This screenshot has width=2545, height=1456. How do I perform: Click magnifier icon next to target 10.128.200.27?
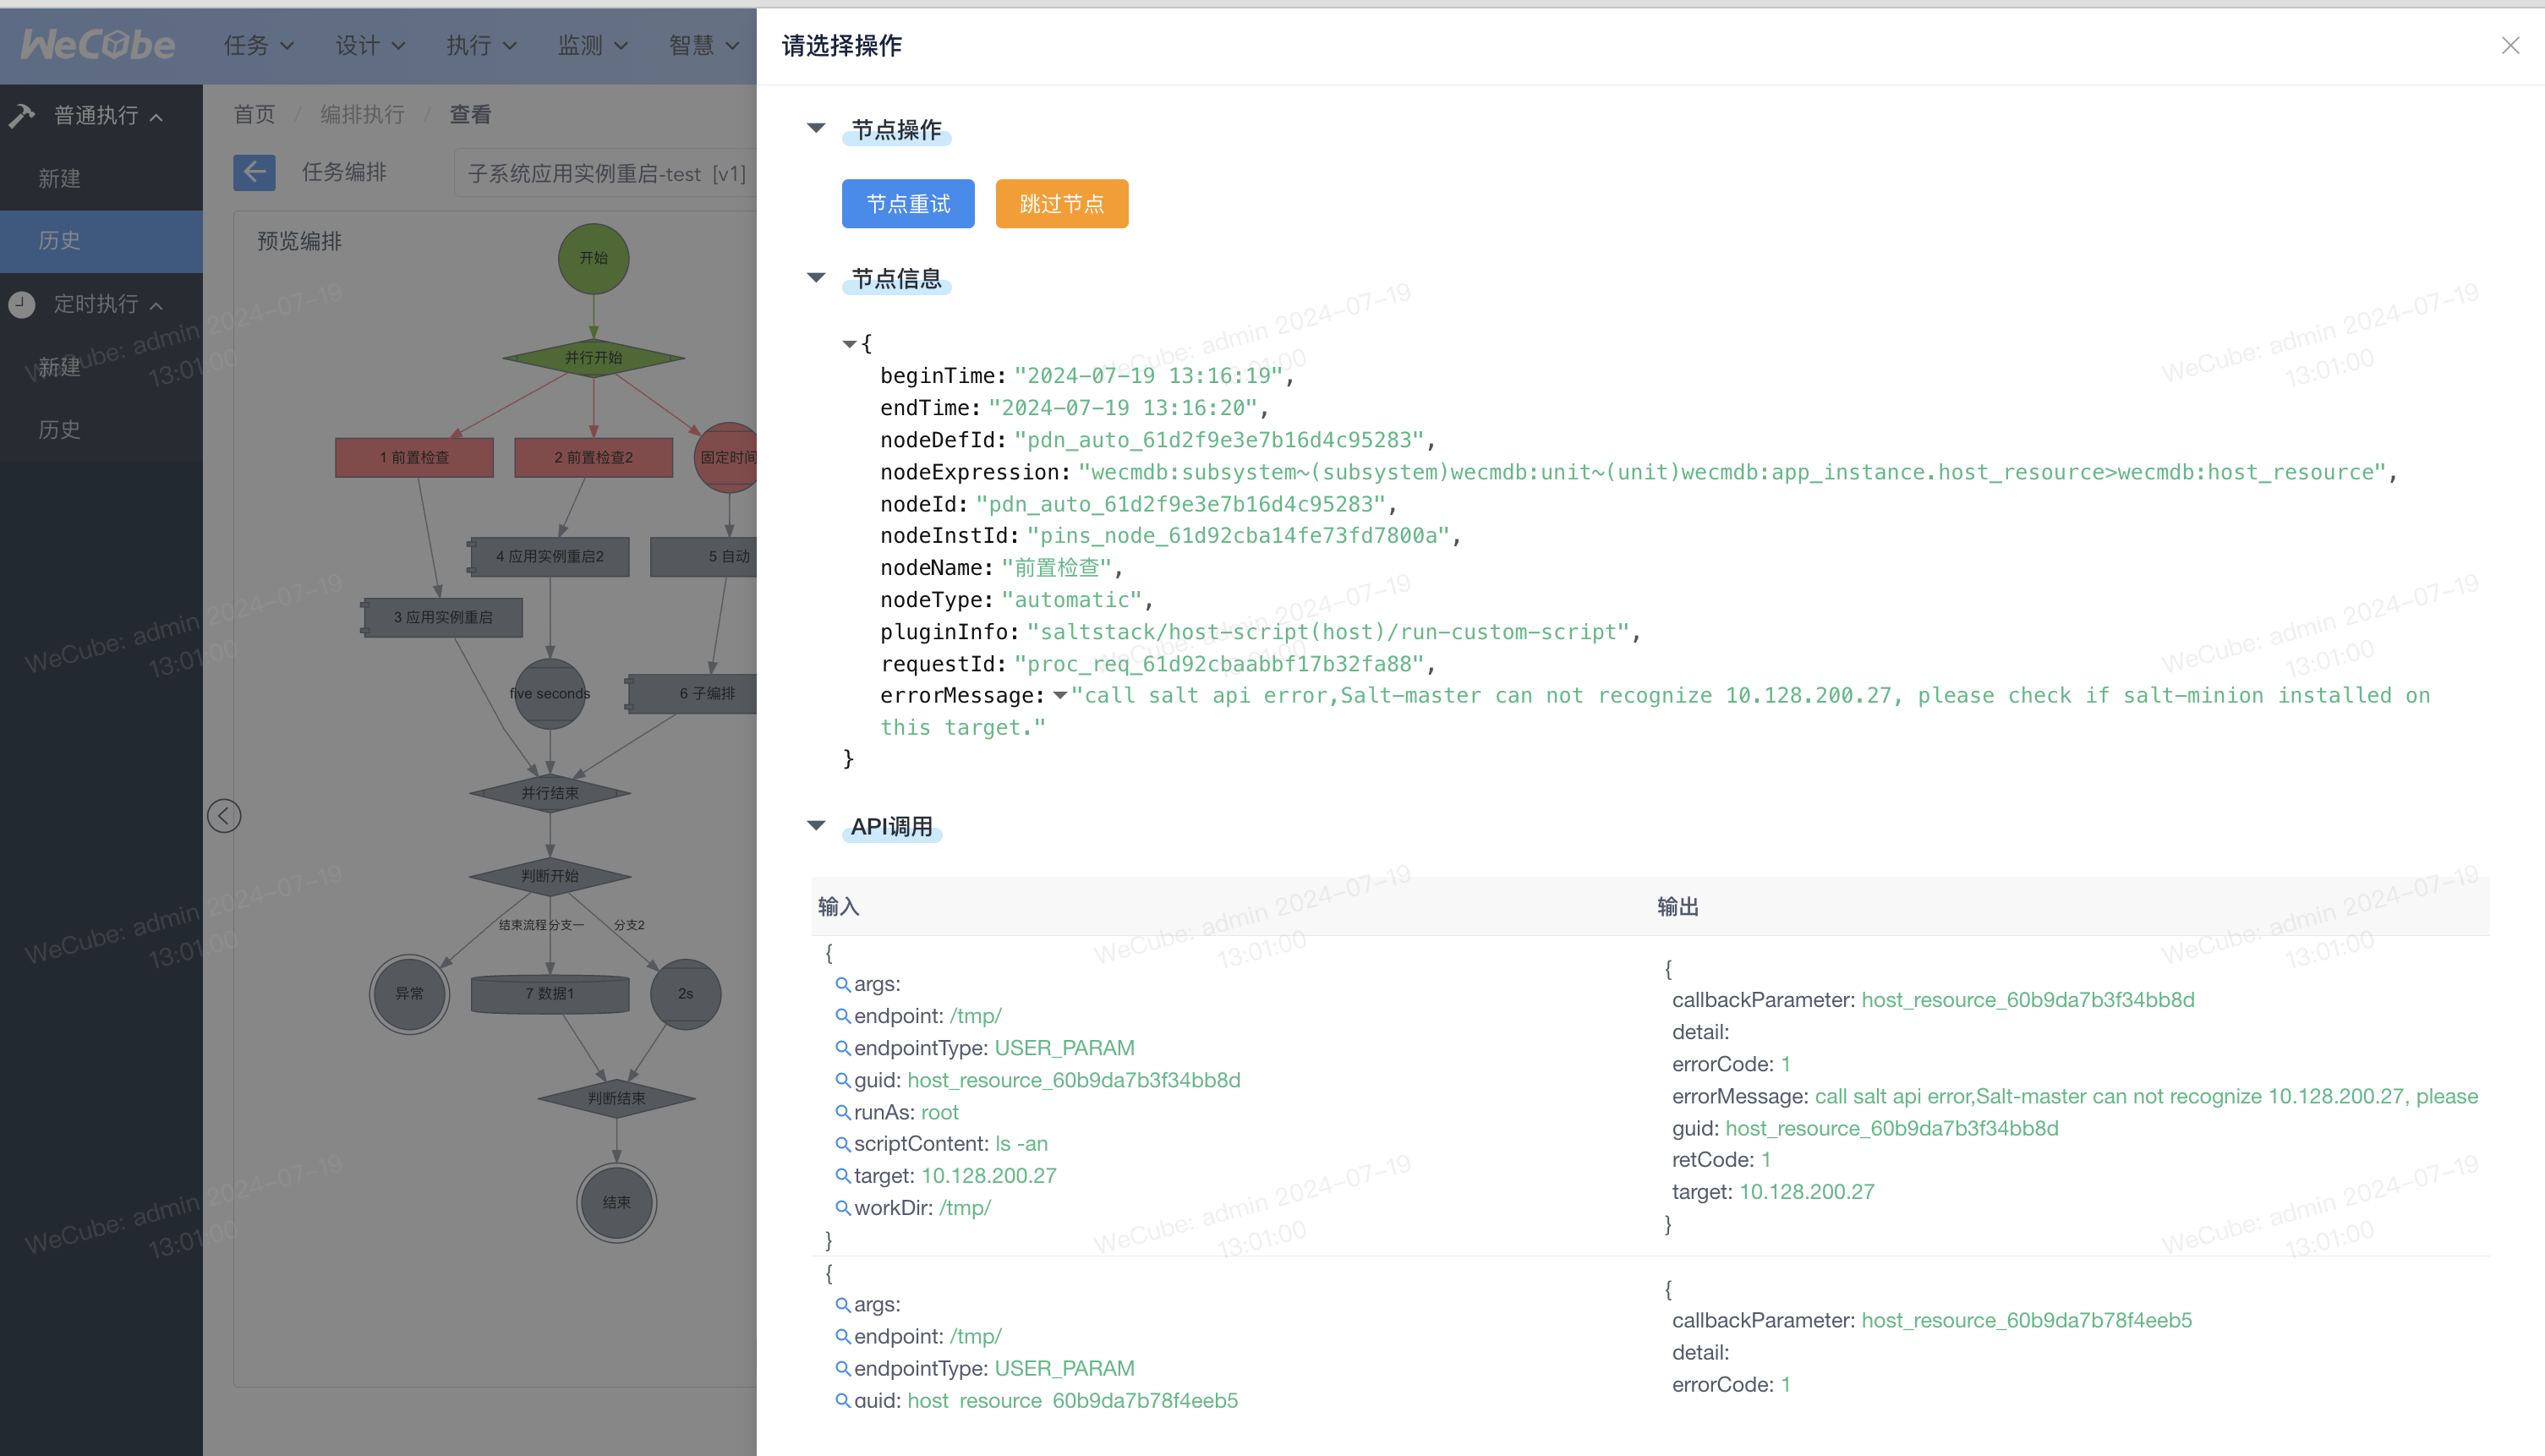coord(843,1176)
